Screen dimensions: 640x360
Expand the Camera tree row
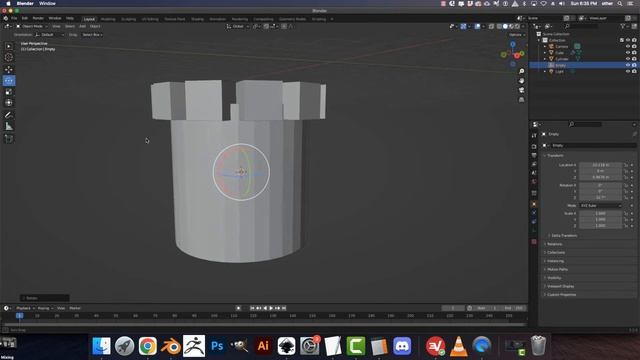pyautogui.click(x=544, y=47)
